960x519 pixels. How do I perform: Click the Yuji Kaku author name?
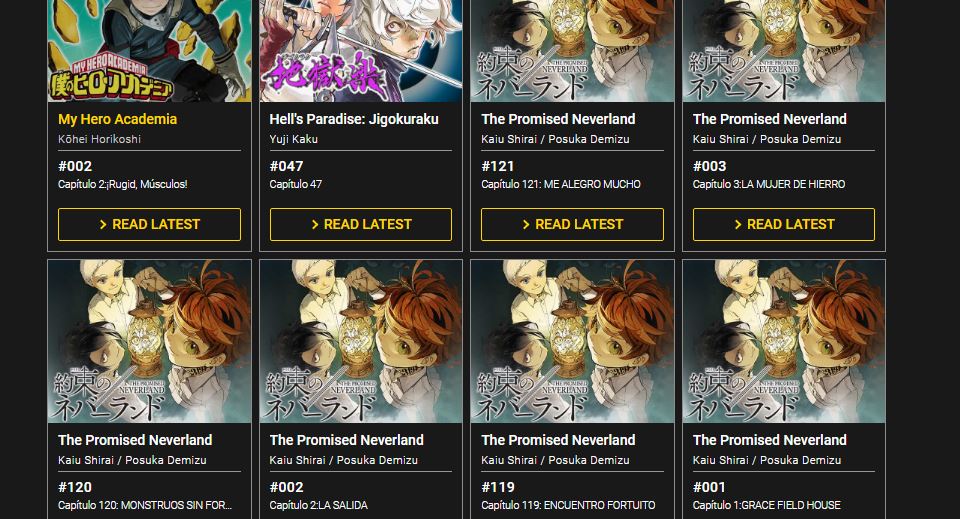click(293, 139)
